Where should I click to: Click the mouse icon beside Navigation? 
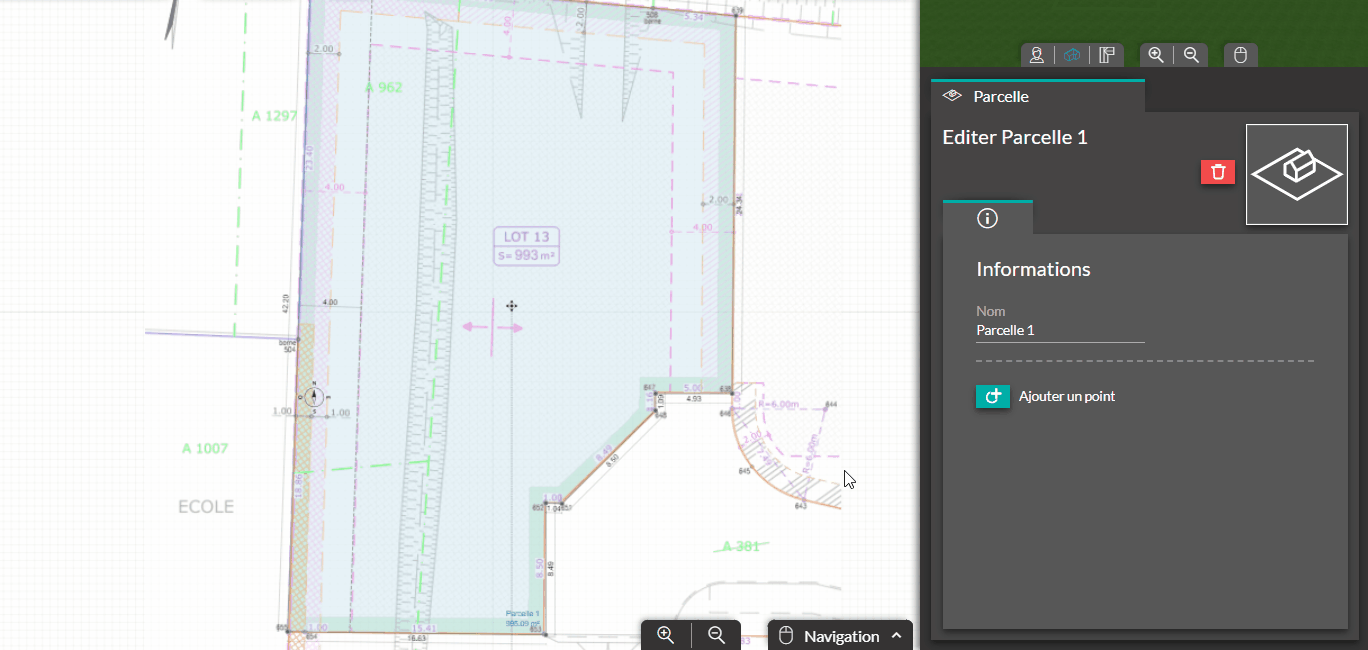786,636
